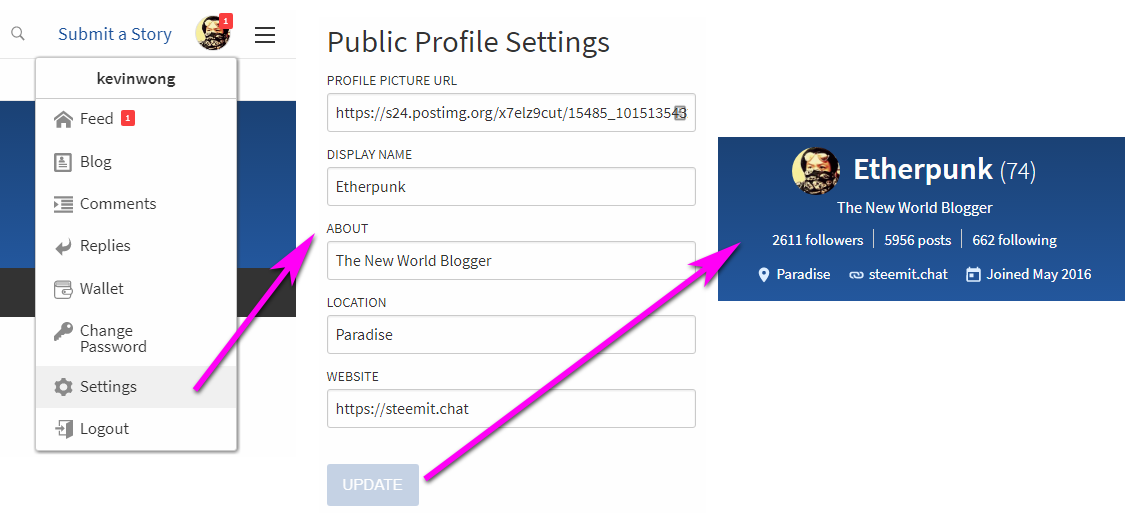
Task: Click the Submit a Story link
Action: 115,34
